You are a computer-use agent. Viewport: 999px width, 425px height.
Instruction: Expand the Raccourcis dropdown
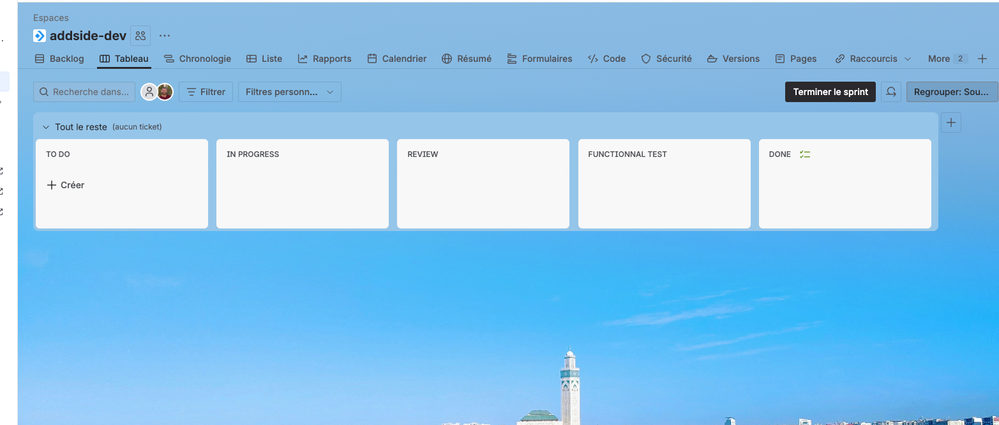[x=873, y=59]
